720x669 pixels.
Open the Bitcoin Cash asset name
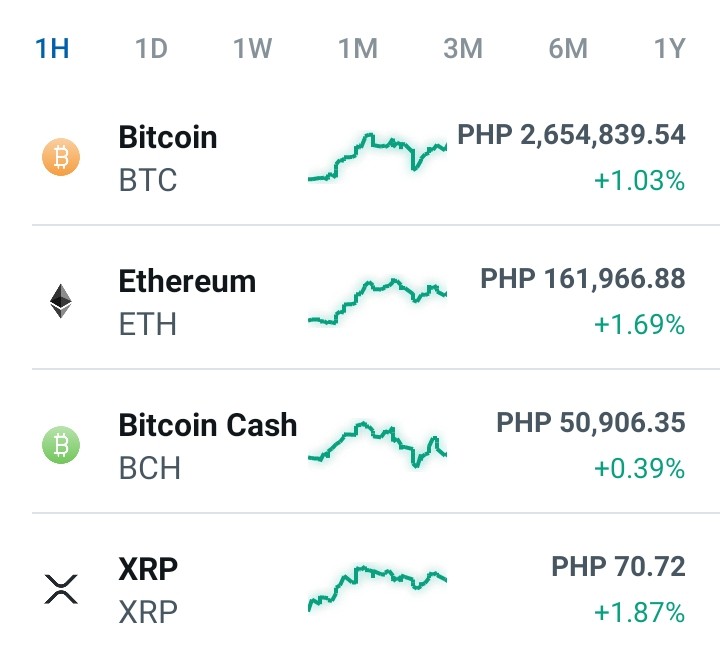click(208, 425)
